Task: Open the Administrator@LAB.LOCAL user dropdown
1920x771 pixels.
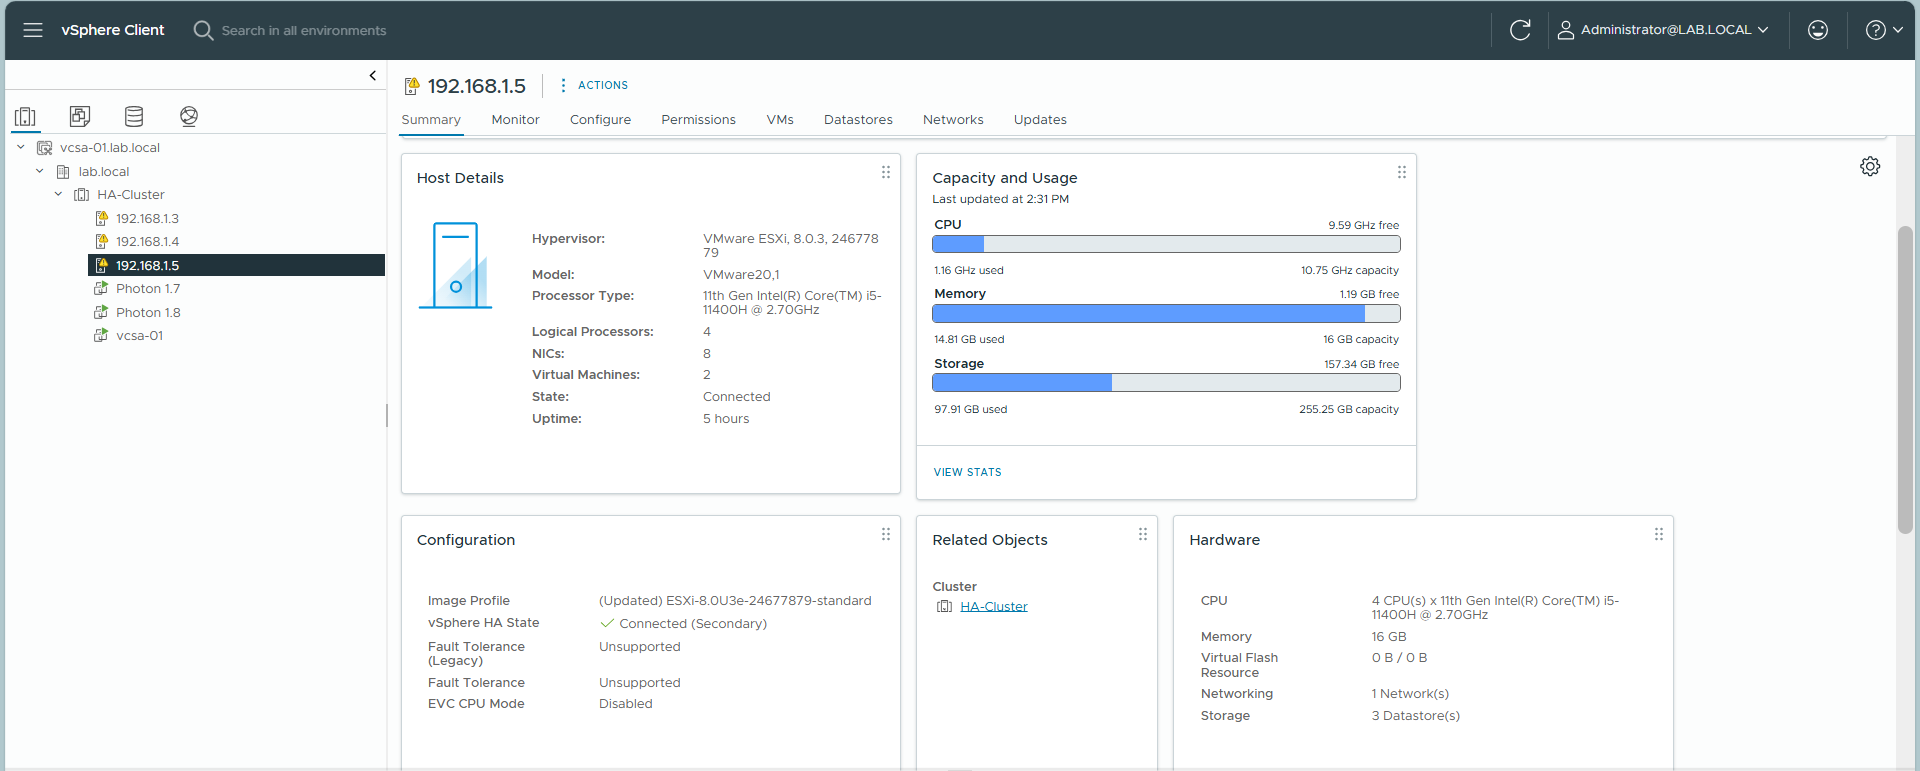Action: (1664, 30)
